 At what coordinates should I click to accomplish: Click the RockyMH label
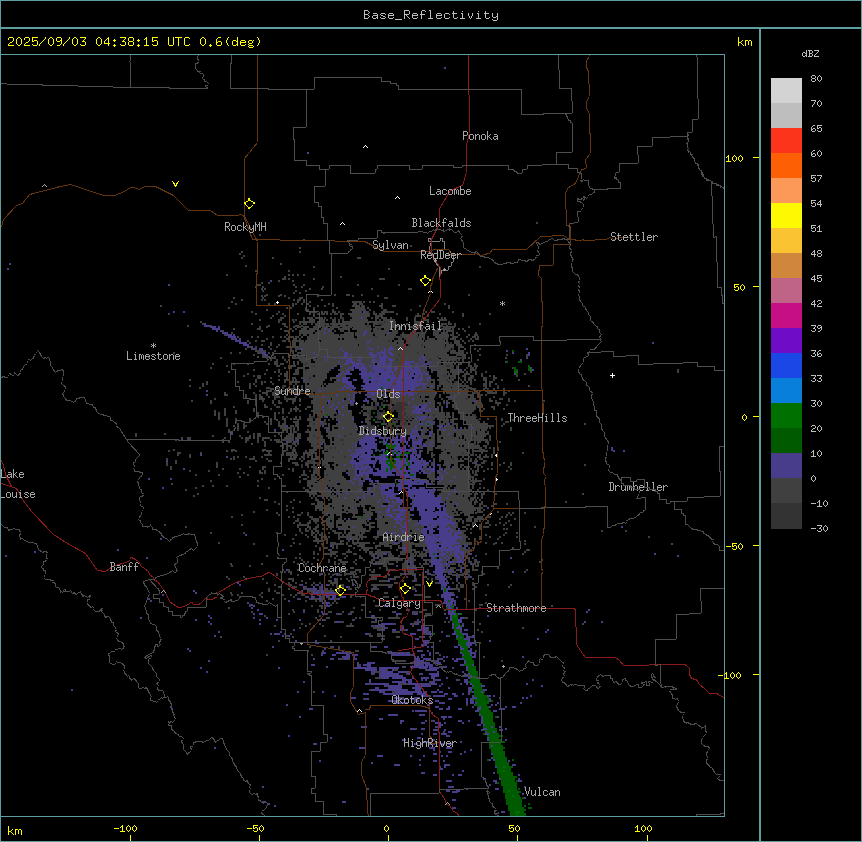click(x=245, y=227)
